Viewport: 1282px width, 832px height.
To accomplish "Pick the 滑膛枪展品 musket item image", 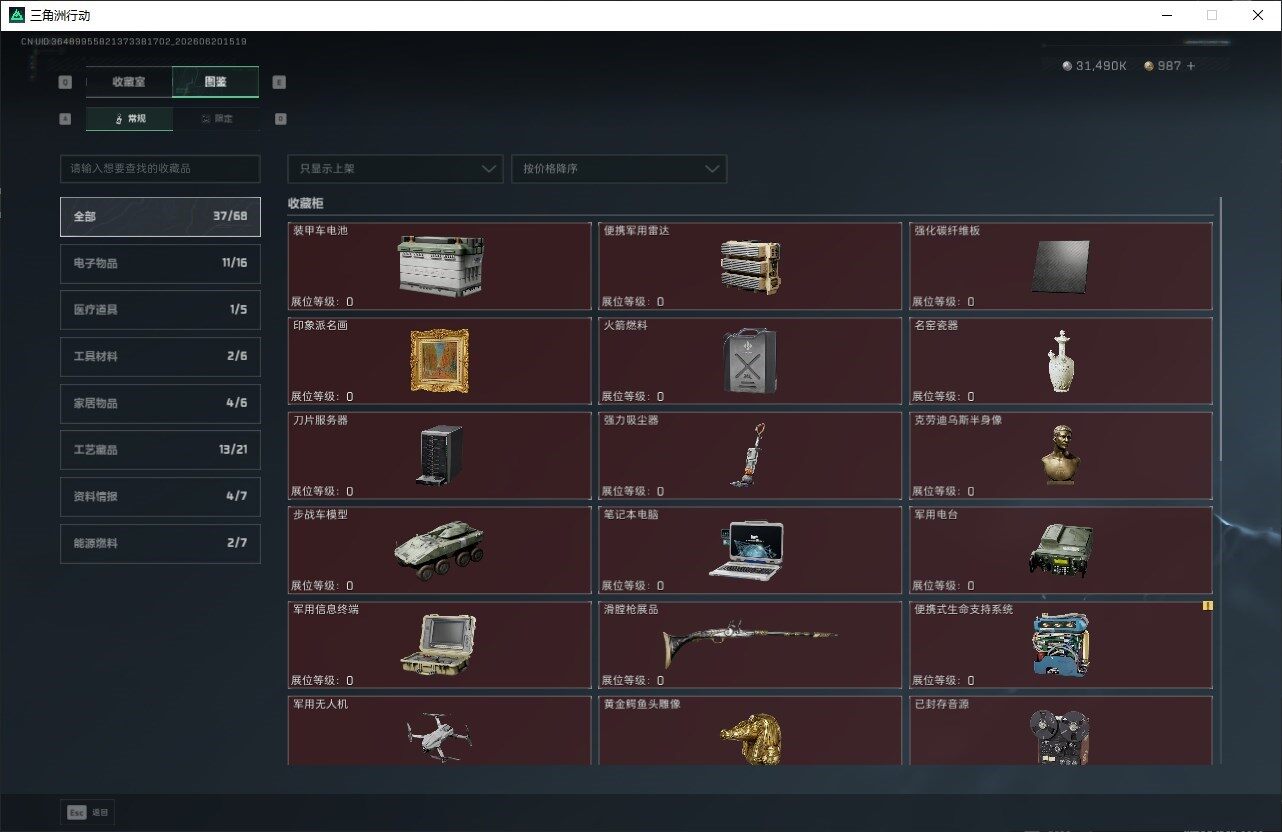I will [x=750, y=645].
